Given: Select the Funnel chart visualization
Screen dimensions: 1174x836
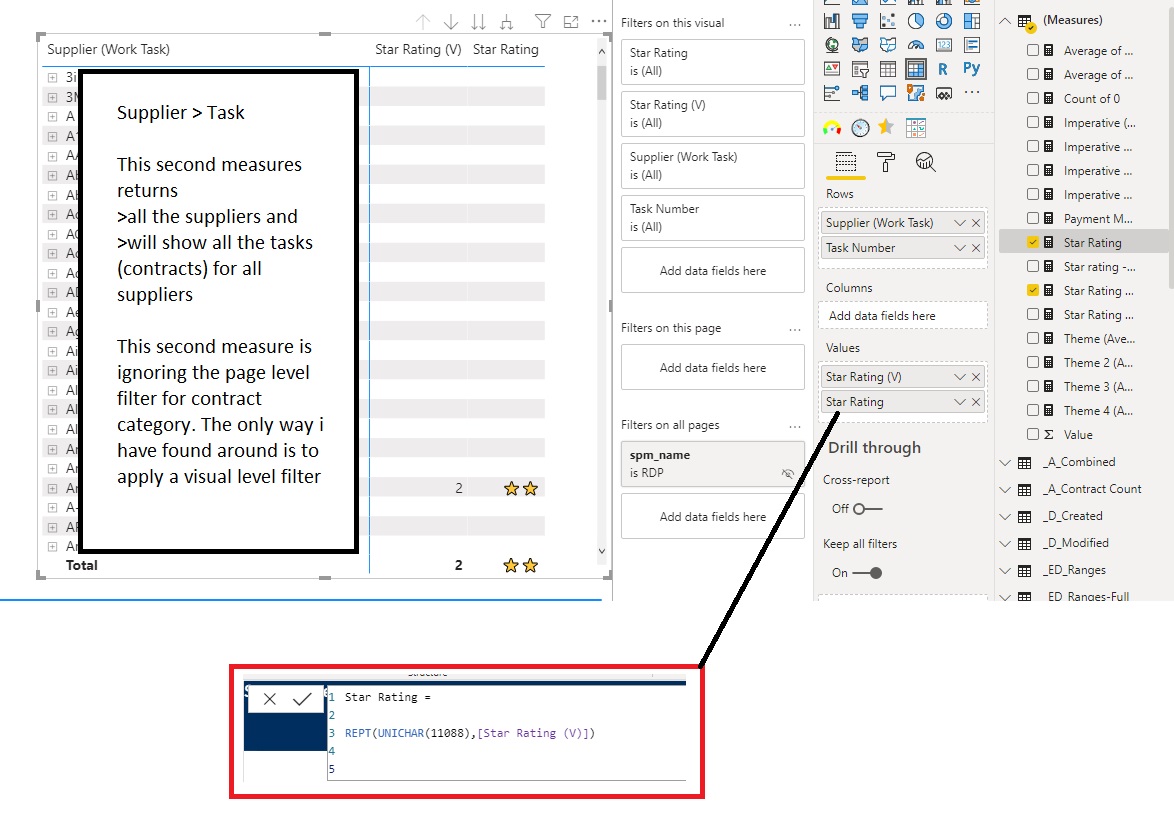Looking at the screenshot, I should point(860,21).
